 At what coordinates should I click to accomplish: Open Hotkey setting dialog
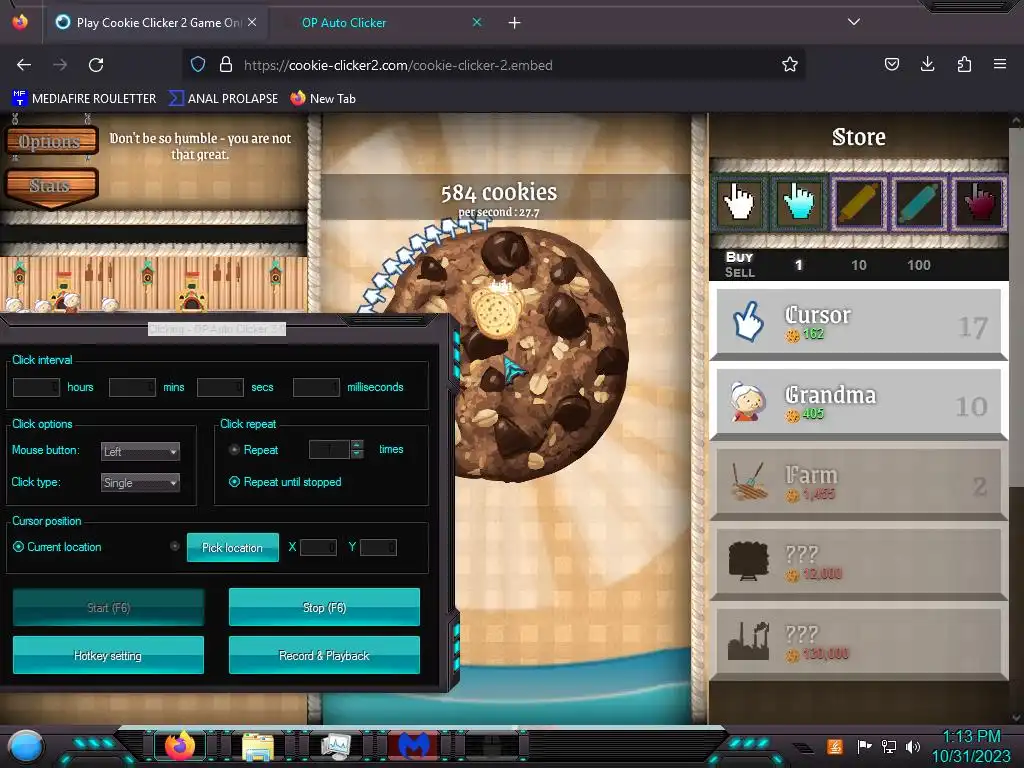coord(108,655)
